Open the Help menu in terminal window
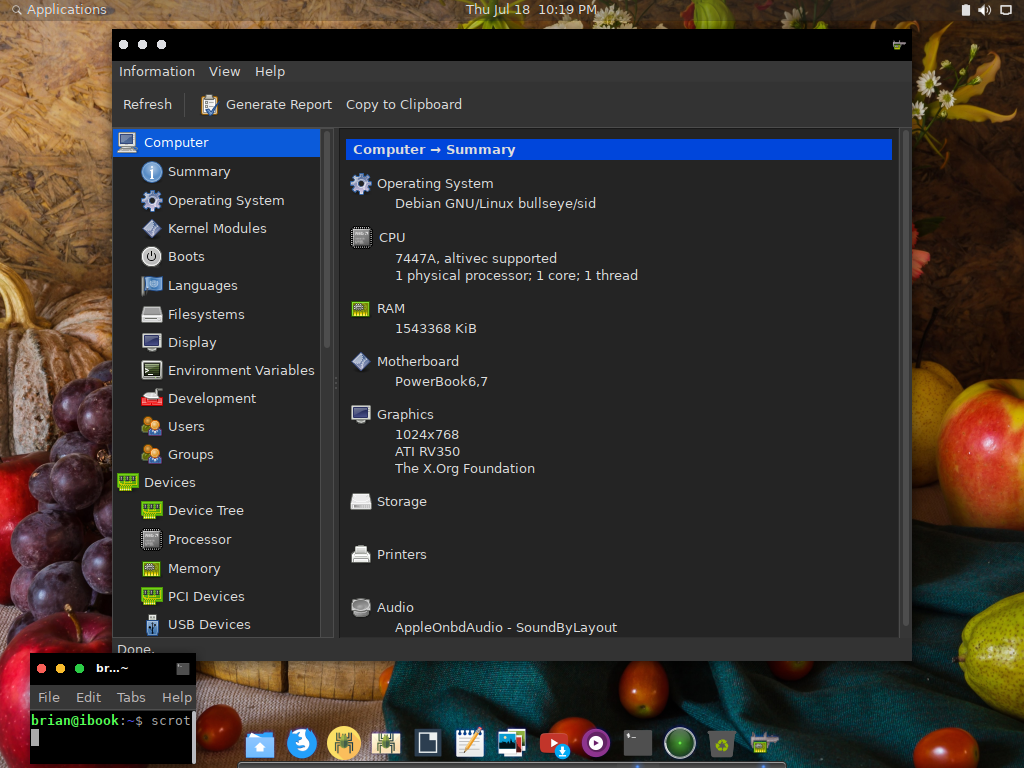The height and width of the screenshot is (768, 1024). pyautogui.click(x=177, y=697)
